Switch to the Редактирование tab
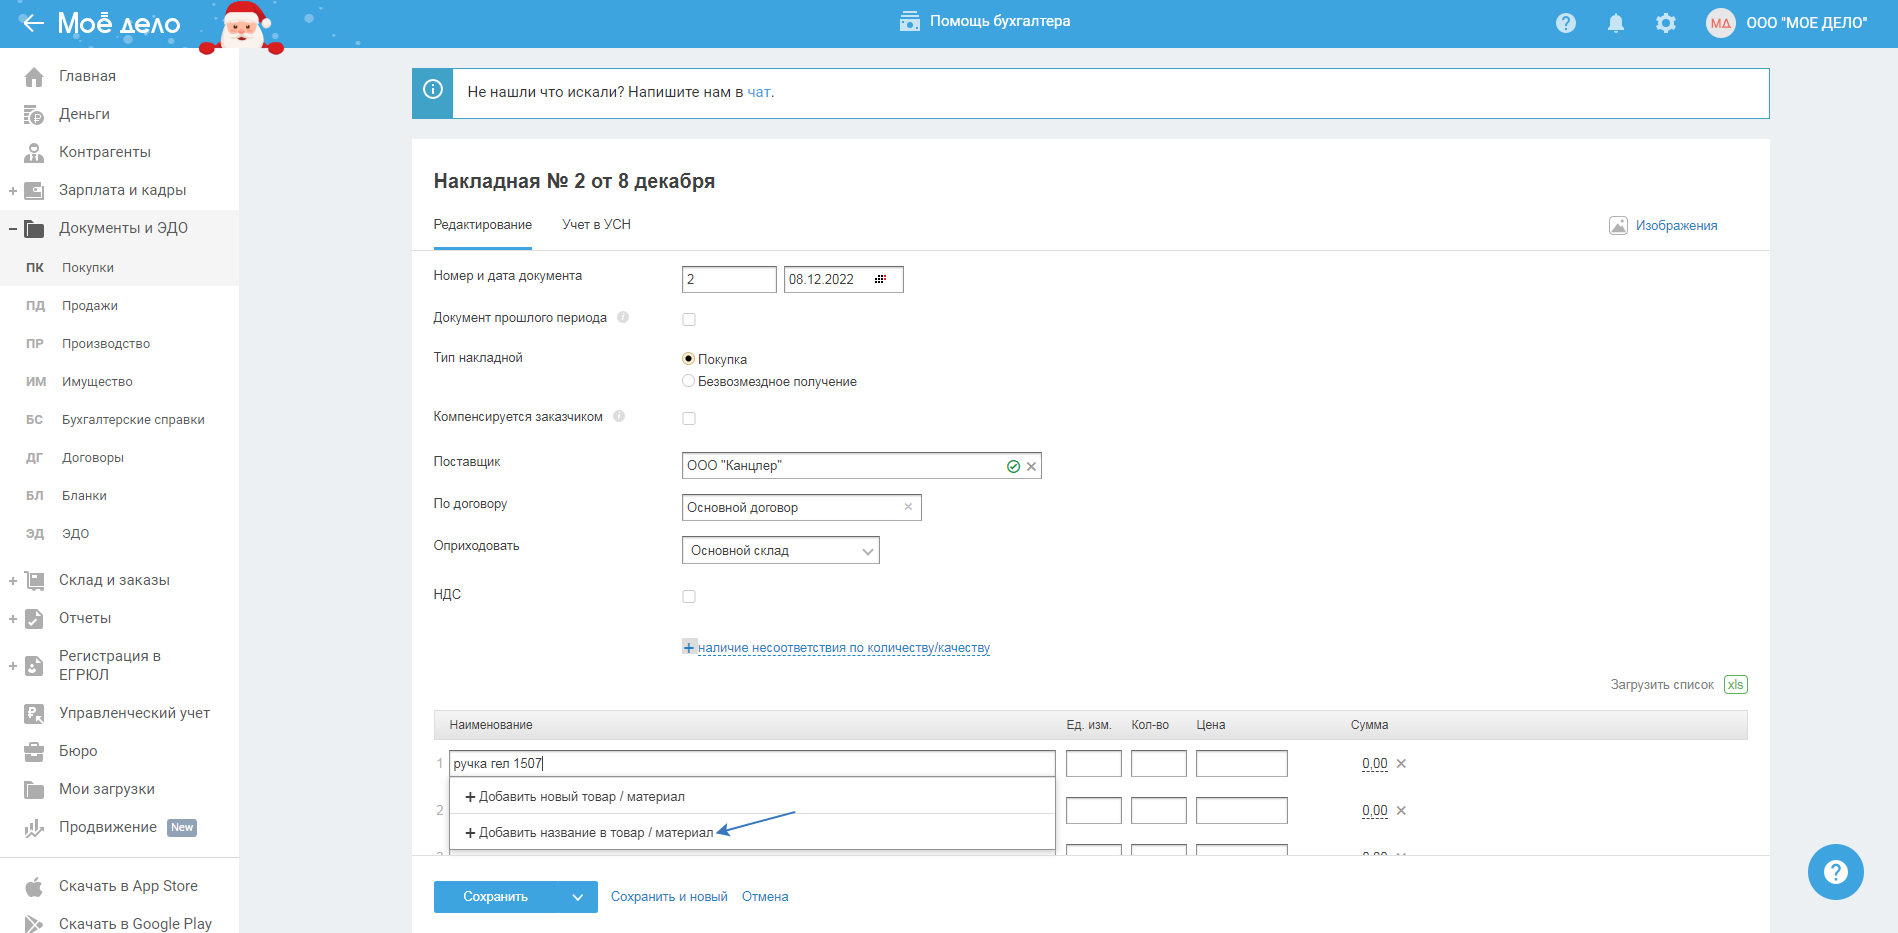Screen dimensions: 1898x933 click(483, 225)
